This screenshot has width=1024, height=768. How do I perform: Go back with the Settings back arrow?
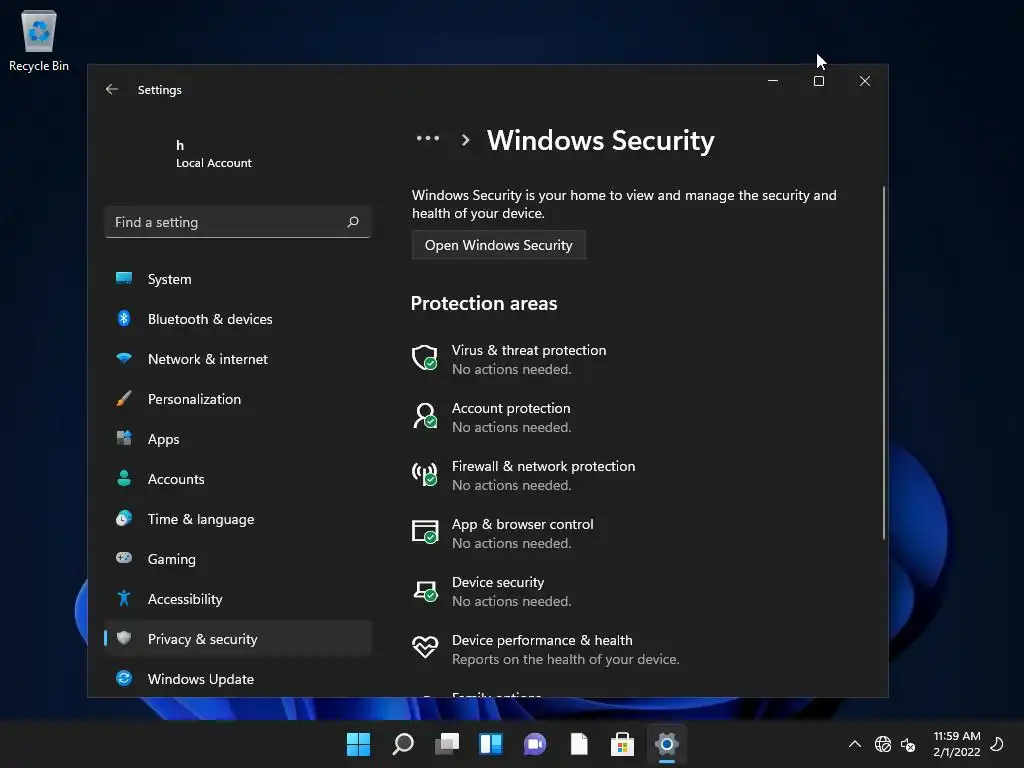tap(112, 89)
